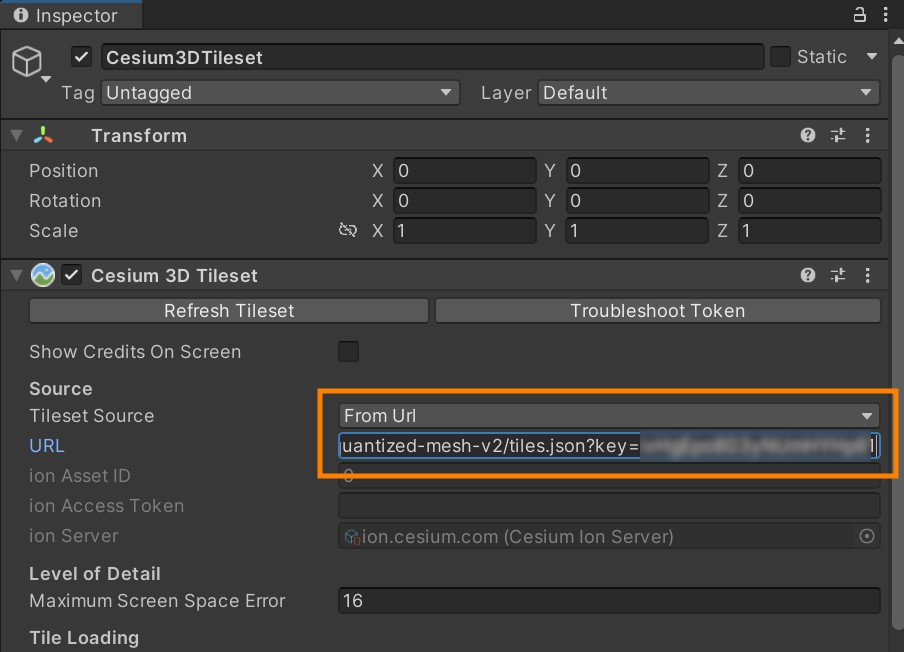
Task: Disable the Cesium3DTileset GameObject active checkbox
Action: tap(82, 57)
